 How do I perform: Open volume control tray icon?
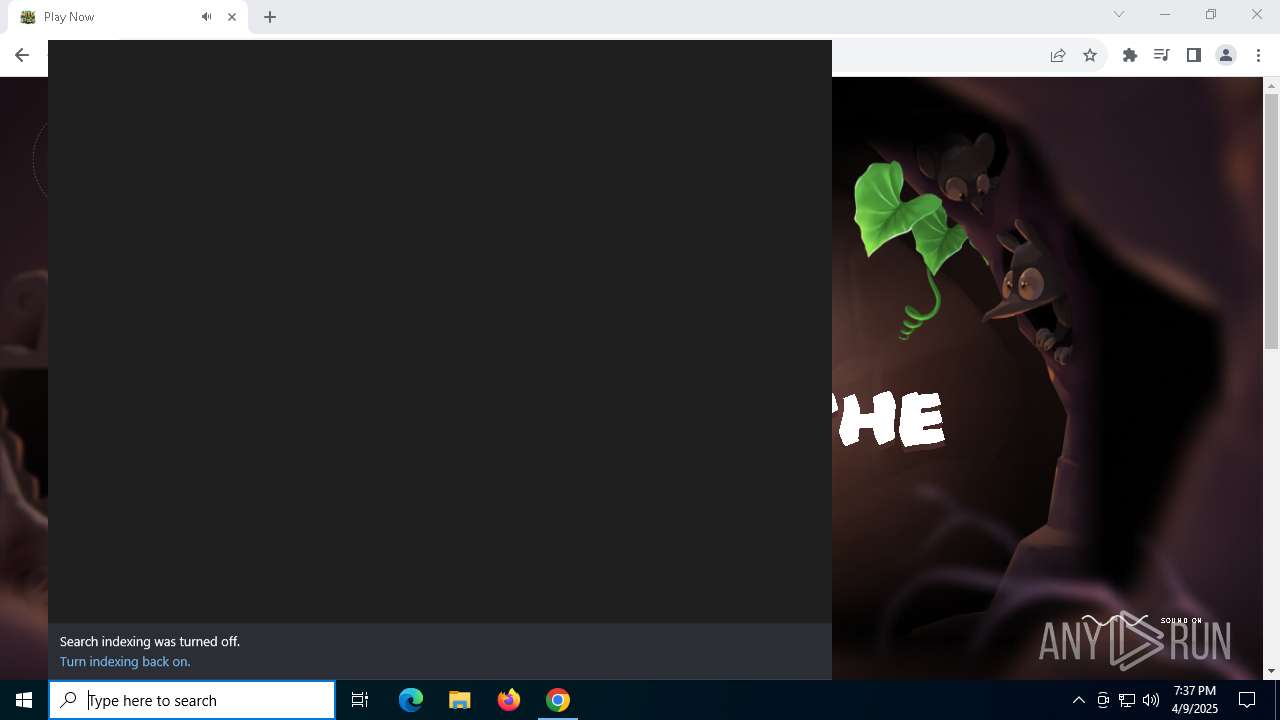[x=1151, y=700]
